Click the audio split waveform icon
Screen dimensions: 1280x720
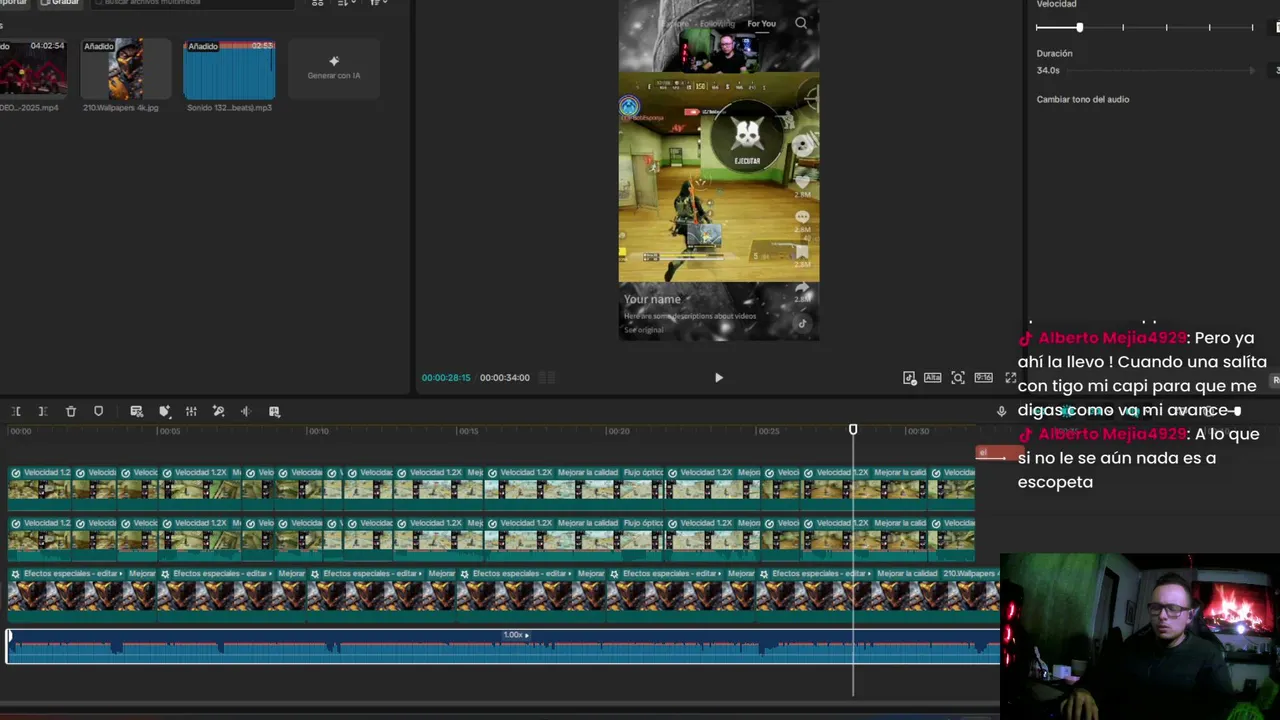click(x=245, y=411)
